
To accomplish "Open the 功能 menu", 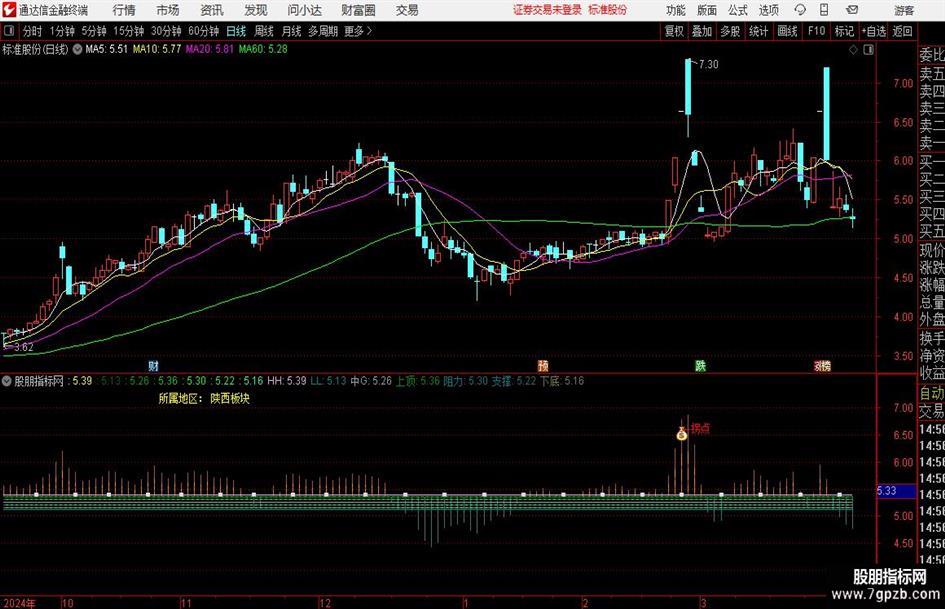I will 676,10.
